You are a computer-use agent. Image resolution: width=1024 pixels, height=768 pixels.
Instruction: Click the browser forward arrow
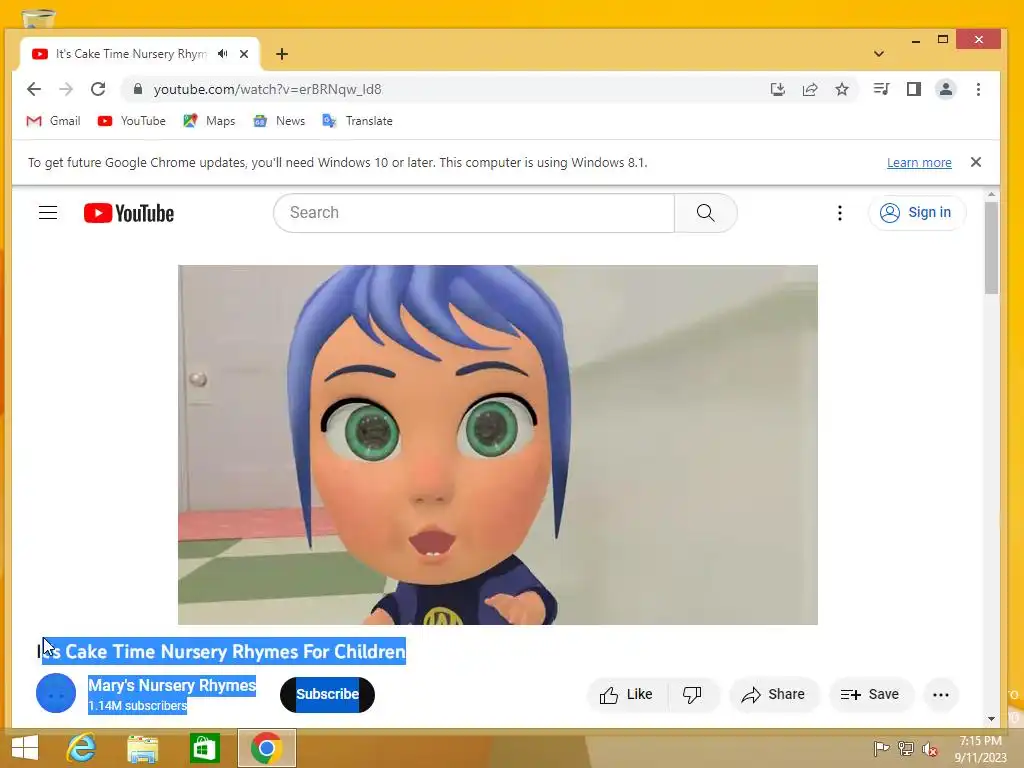pos(66,89)
